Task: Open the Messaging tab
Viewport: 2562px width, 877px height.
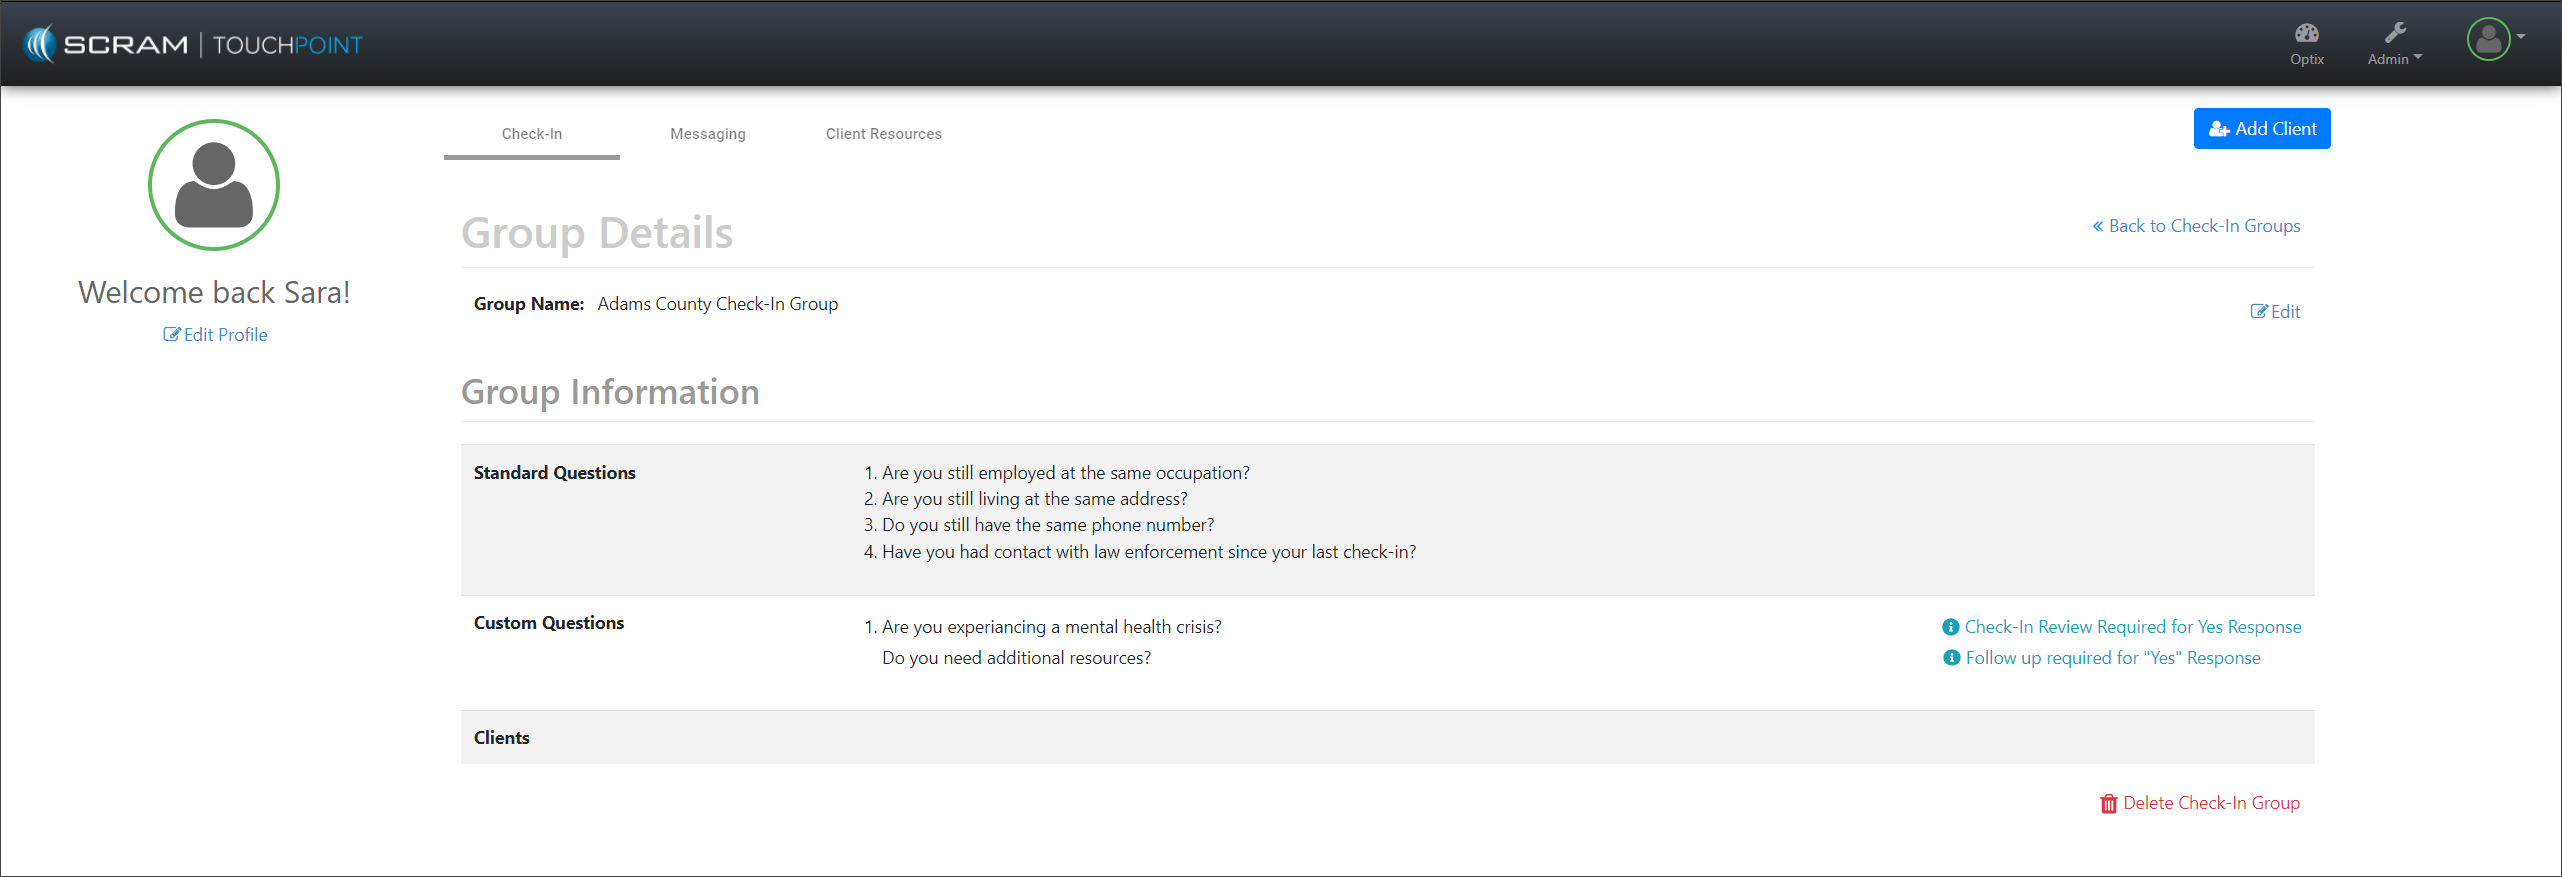Action: (708, 134)
